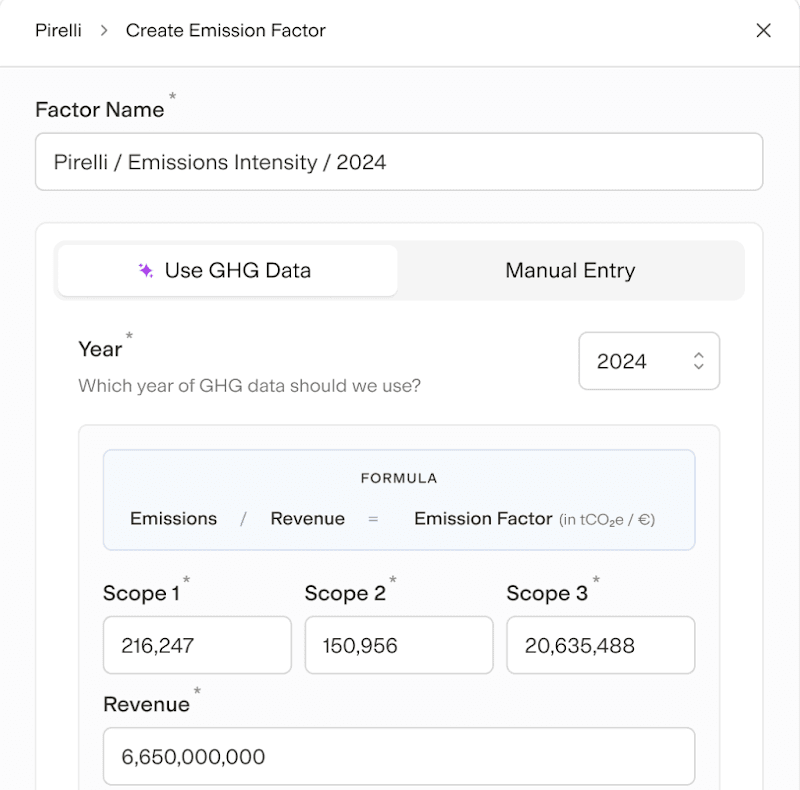Click the 'Revenue' field label
The height and width of the screenshot is (790, 800).
(x=146, y=704)
